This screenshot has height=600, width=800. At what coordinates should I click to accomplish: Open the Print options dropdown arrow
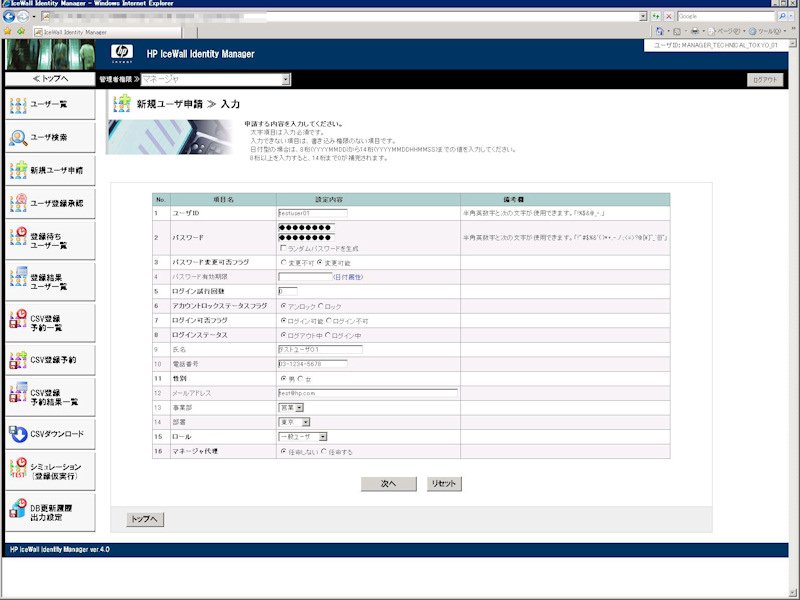(x=704, y=32)
